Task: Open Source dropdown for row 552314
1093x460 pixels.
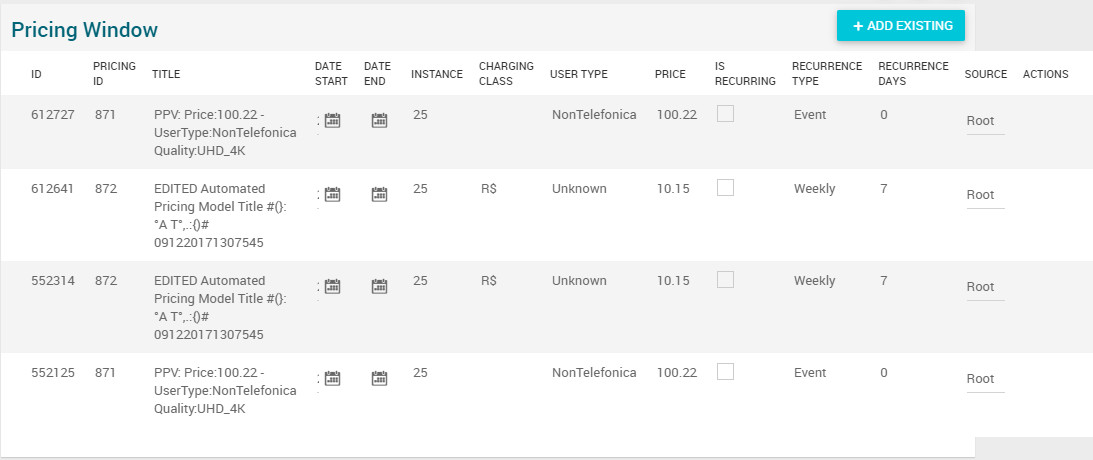Action: 984,288
